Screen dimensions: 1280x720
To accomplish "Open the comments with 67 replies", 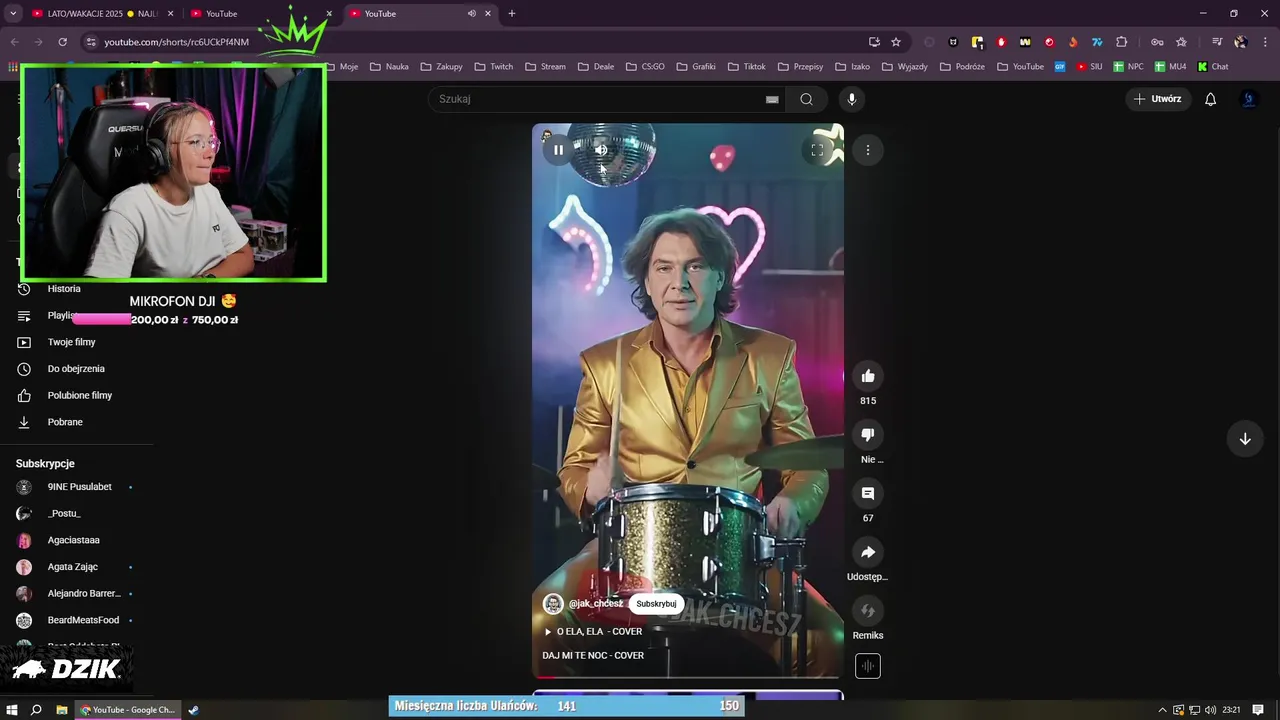I will 868,494.
